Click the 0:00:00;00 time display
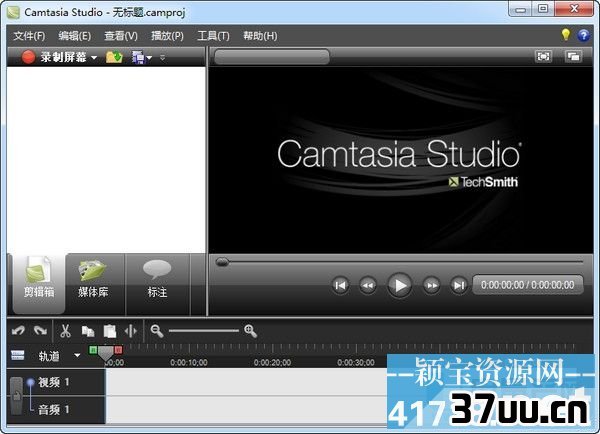This screenshot has width=600, height=434. pyautogui.click(x=528, y=285)
